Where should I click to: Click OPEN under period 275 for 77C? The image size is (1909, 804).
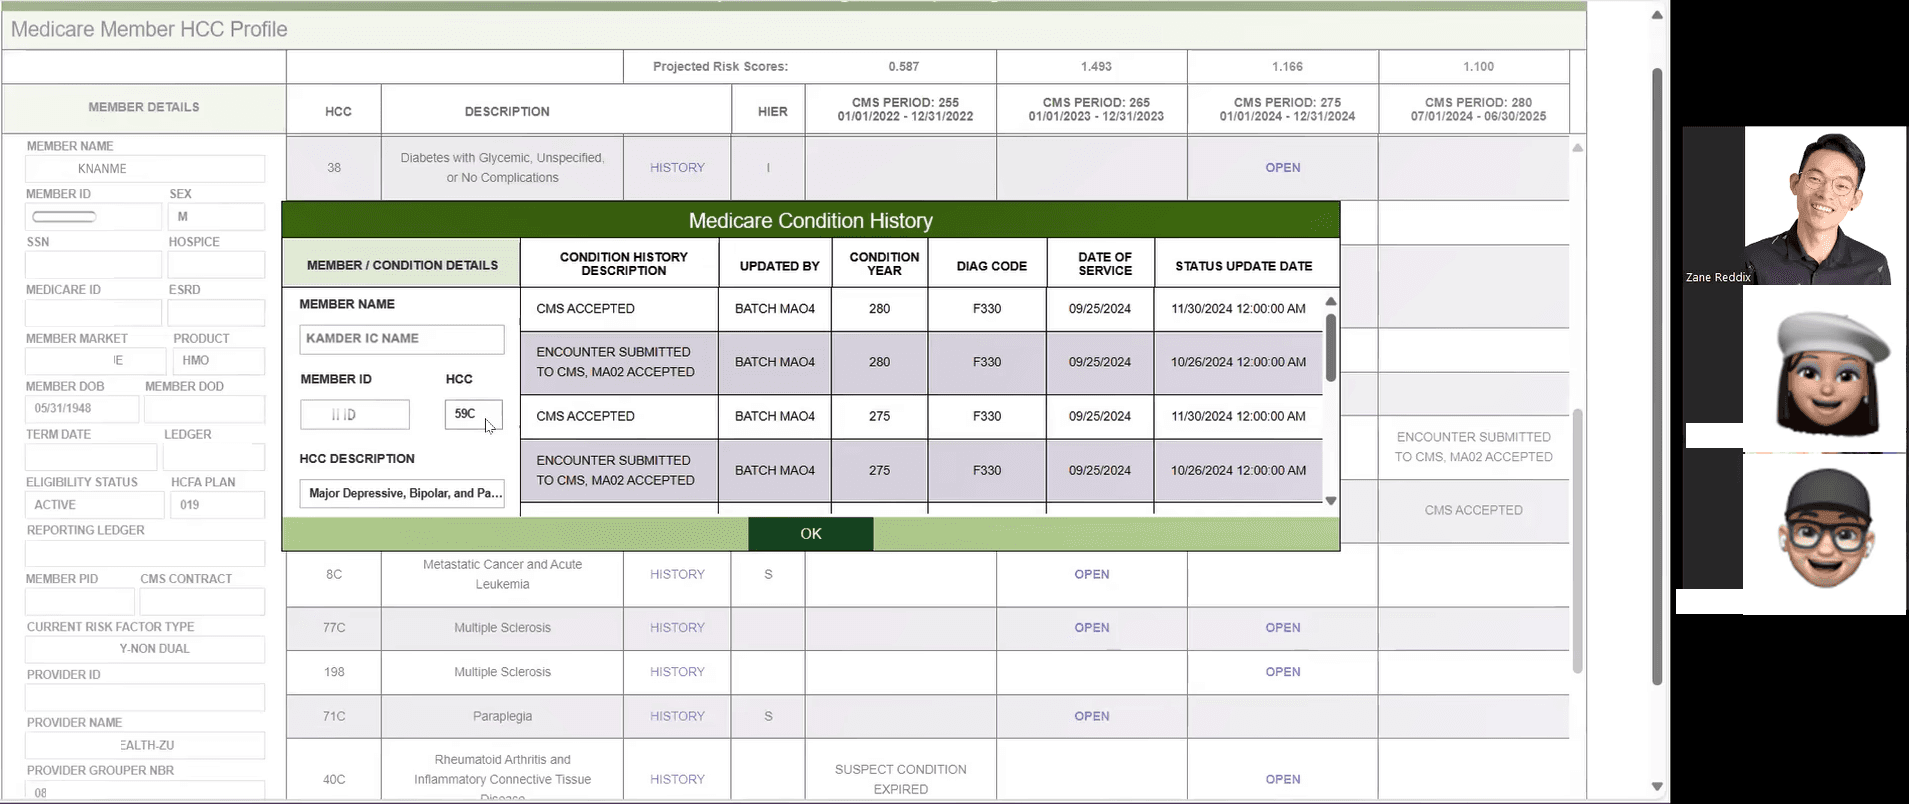[x=1283, y=628]
